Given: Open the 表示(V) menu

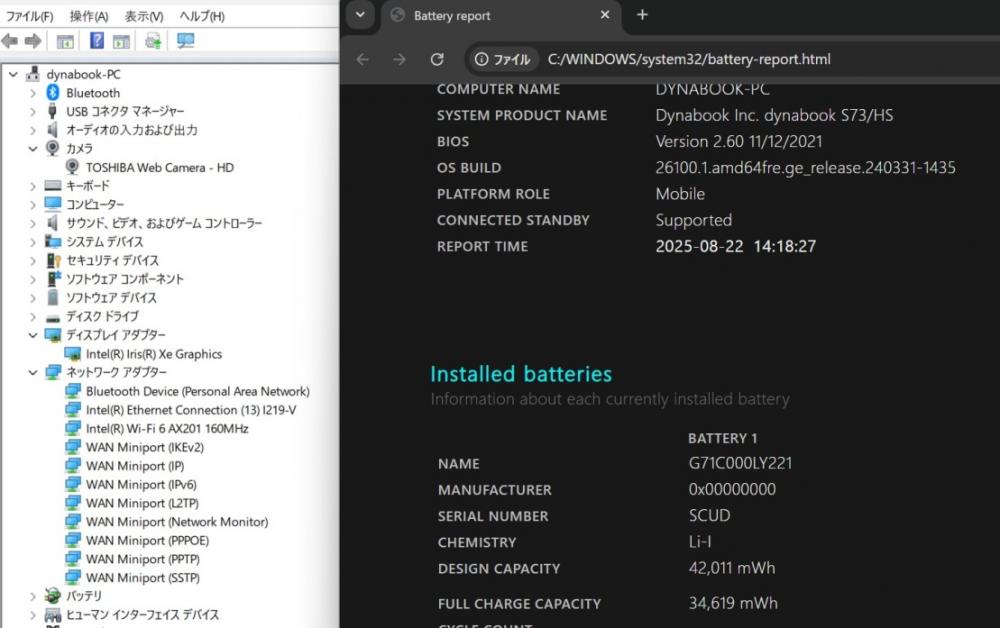Looking at the screenshot, I should click(143, 16).
